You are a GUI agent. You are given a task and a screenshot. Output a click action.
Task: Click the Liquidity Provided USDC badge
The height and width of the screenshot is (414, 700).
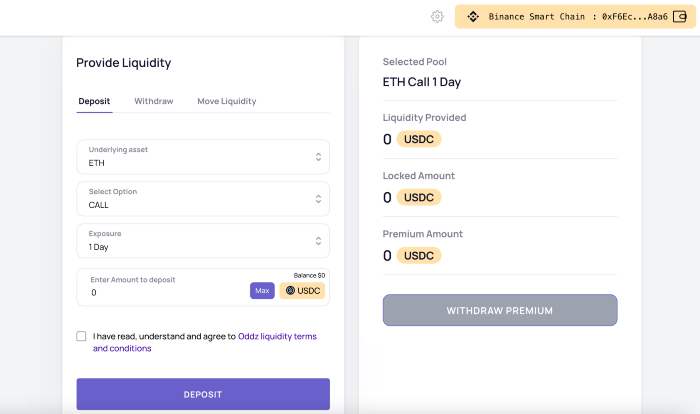(419, 139)
